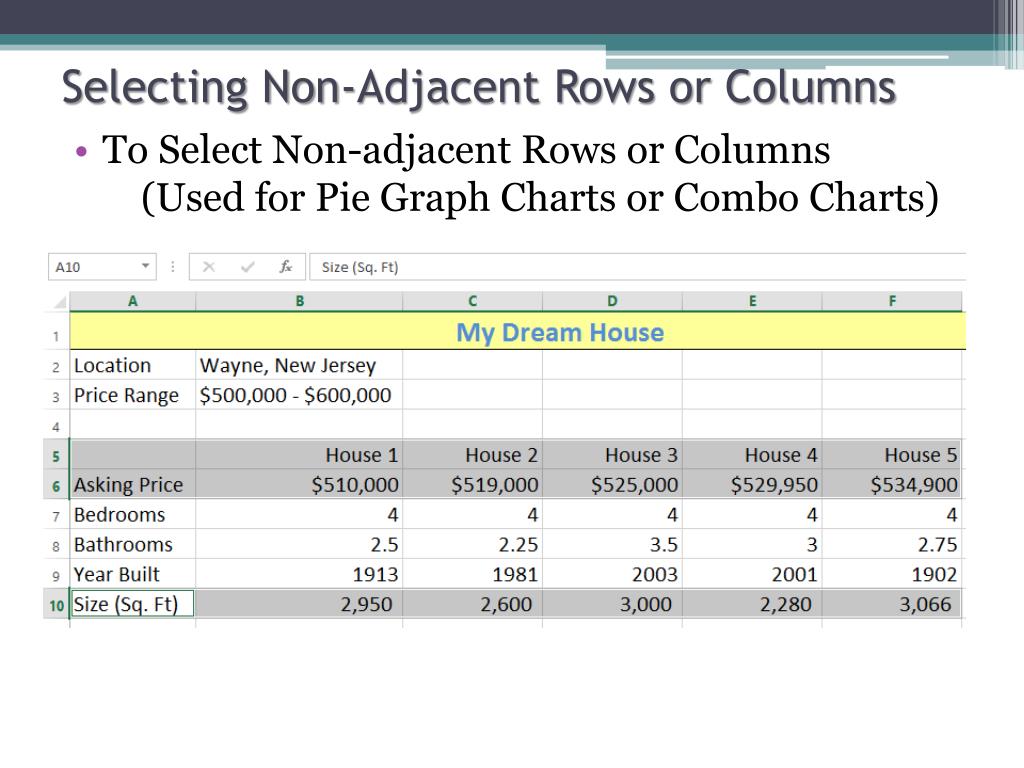Select column D header
The image size is (1024, 768).
point(612,301)
